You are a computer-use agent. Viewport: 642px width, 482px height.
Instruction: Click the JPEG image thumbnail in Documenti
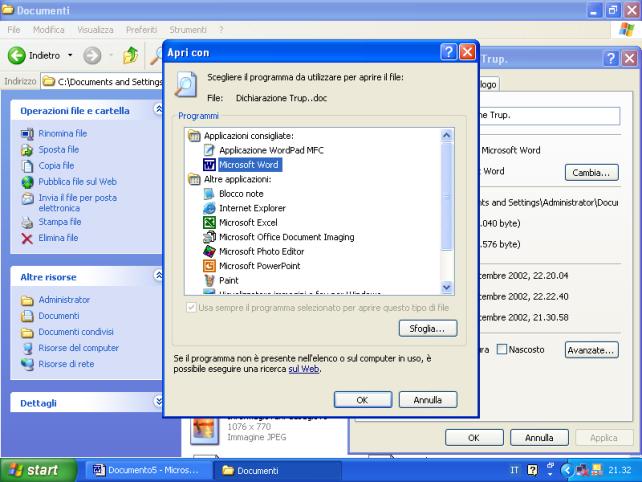[x=204, y=430]
